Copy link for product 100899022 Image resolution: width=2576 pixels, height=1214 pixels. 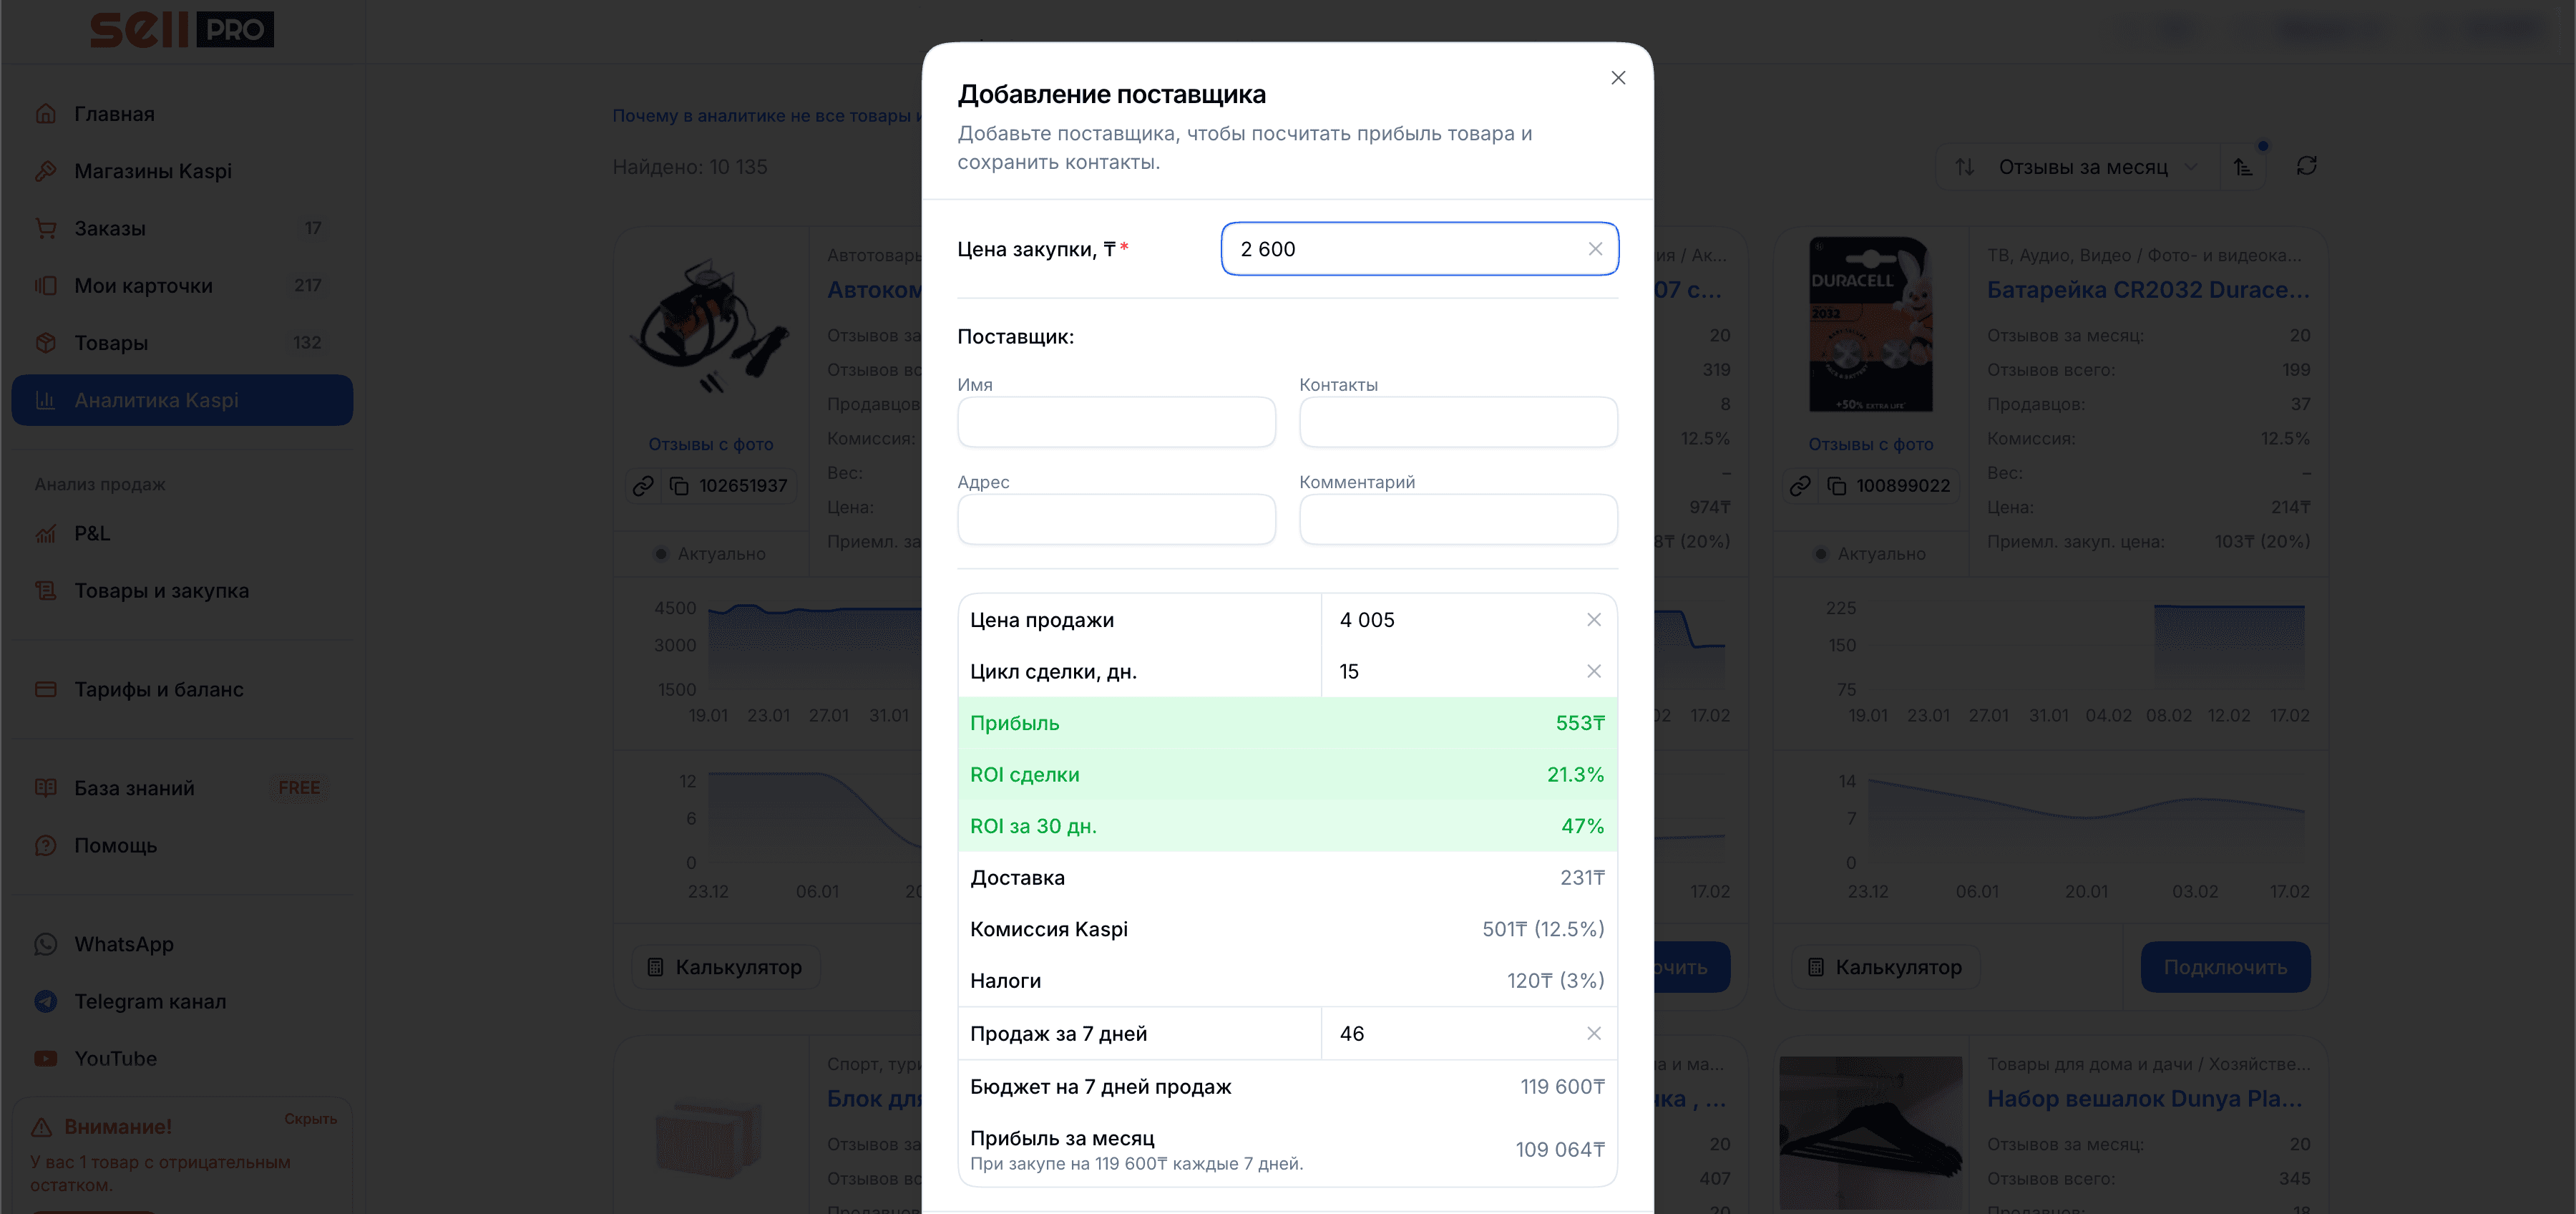(1800, 486)
